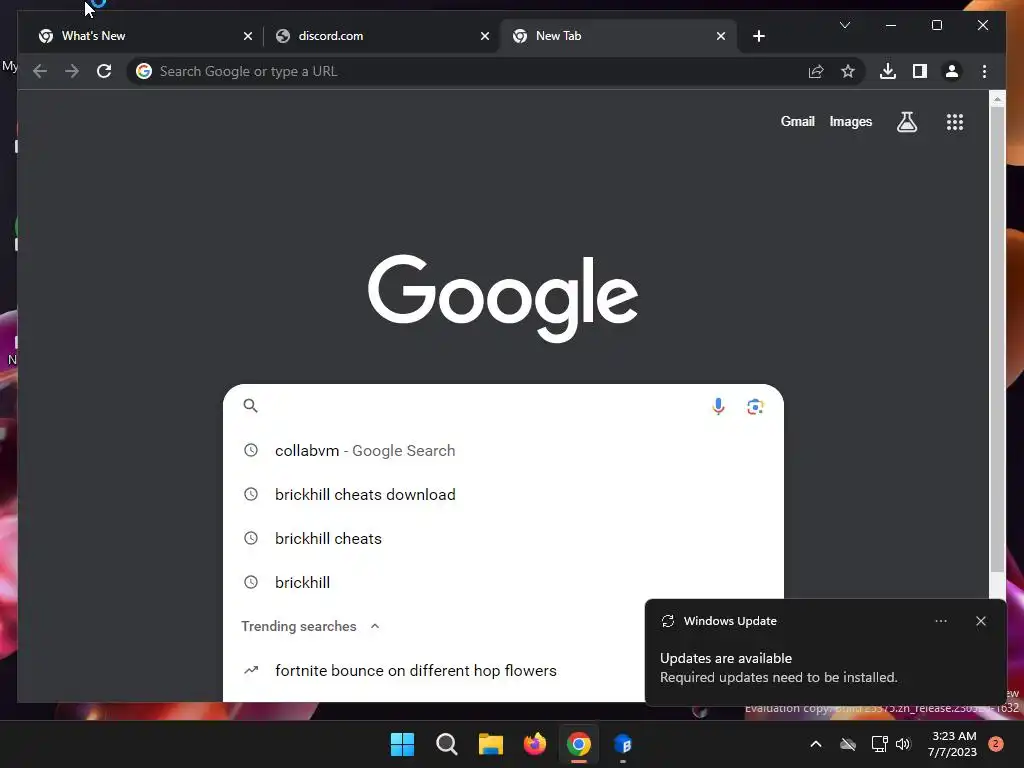This screenshot has width=1024, height=768.
Task: Close the What's New tab
Action: 248,36
